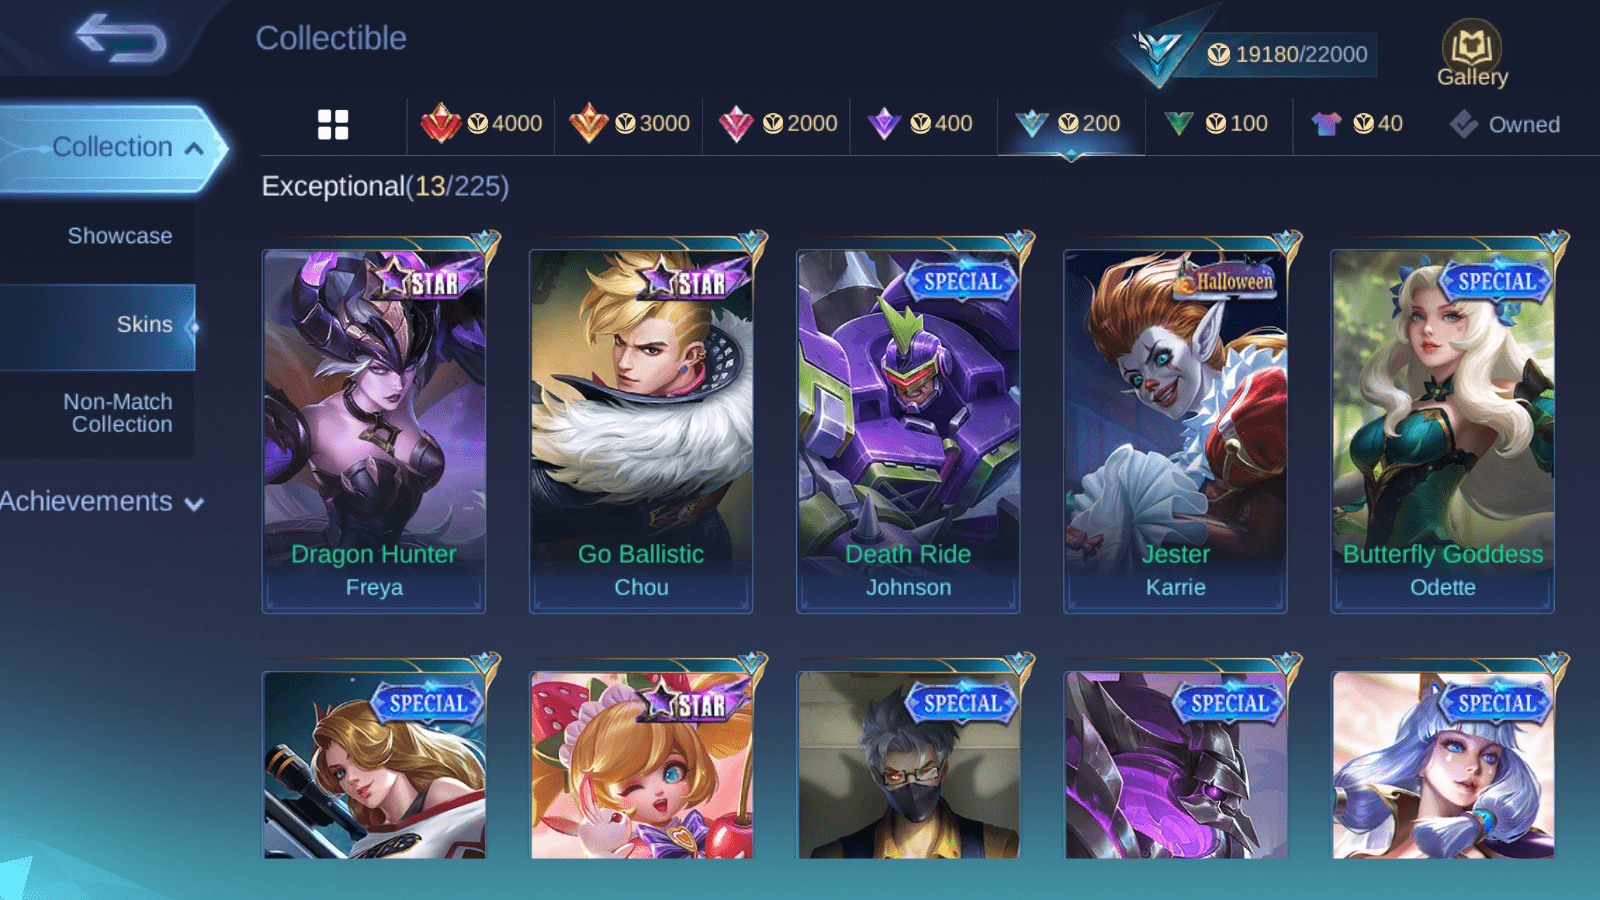Image resolution: width=1600 pixels, height=900 pixels.
Task: Open Death Ride Johnson skin card
Action: click(x=908, y=431)
